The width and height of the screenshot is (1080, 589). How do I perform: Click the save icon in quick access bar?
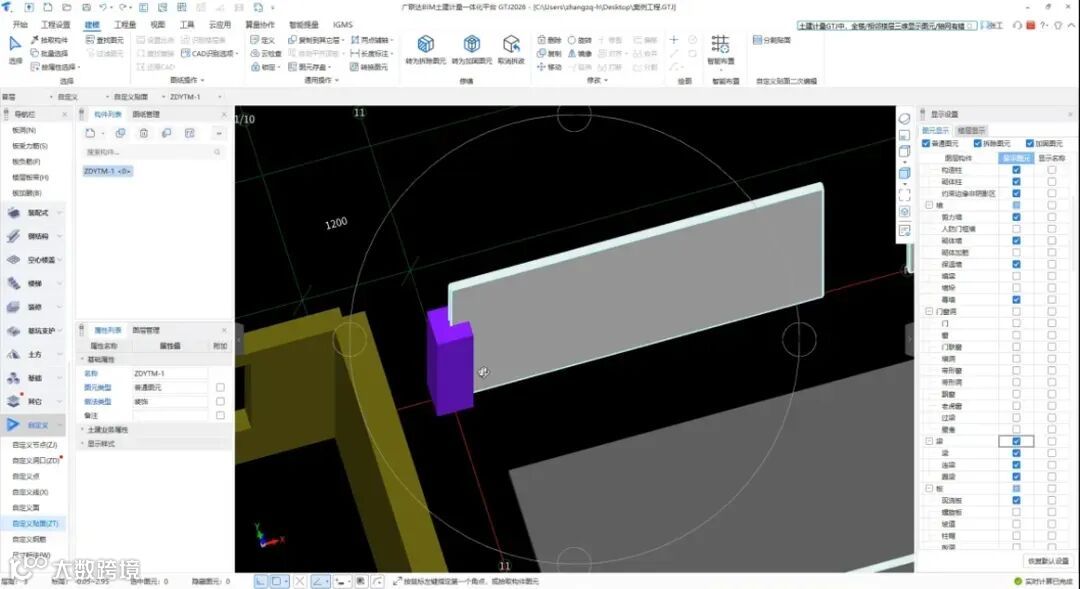[x=86, y=7]
